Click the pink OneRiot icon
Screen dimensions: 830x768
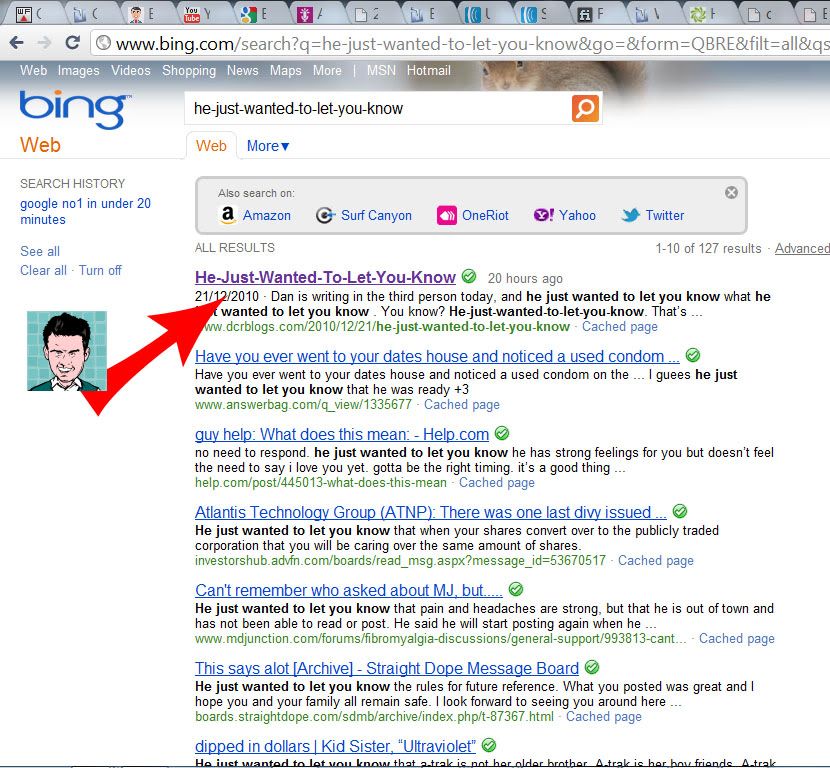446,215
